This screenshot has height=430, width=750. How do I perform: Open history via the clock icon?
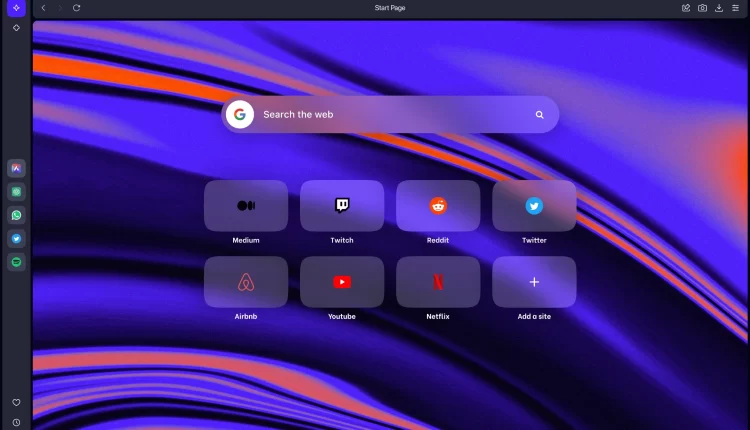[x=16, y=422]
